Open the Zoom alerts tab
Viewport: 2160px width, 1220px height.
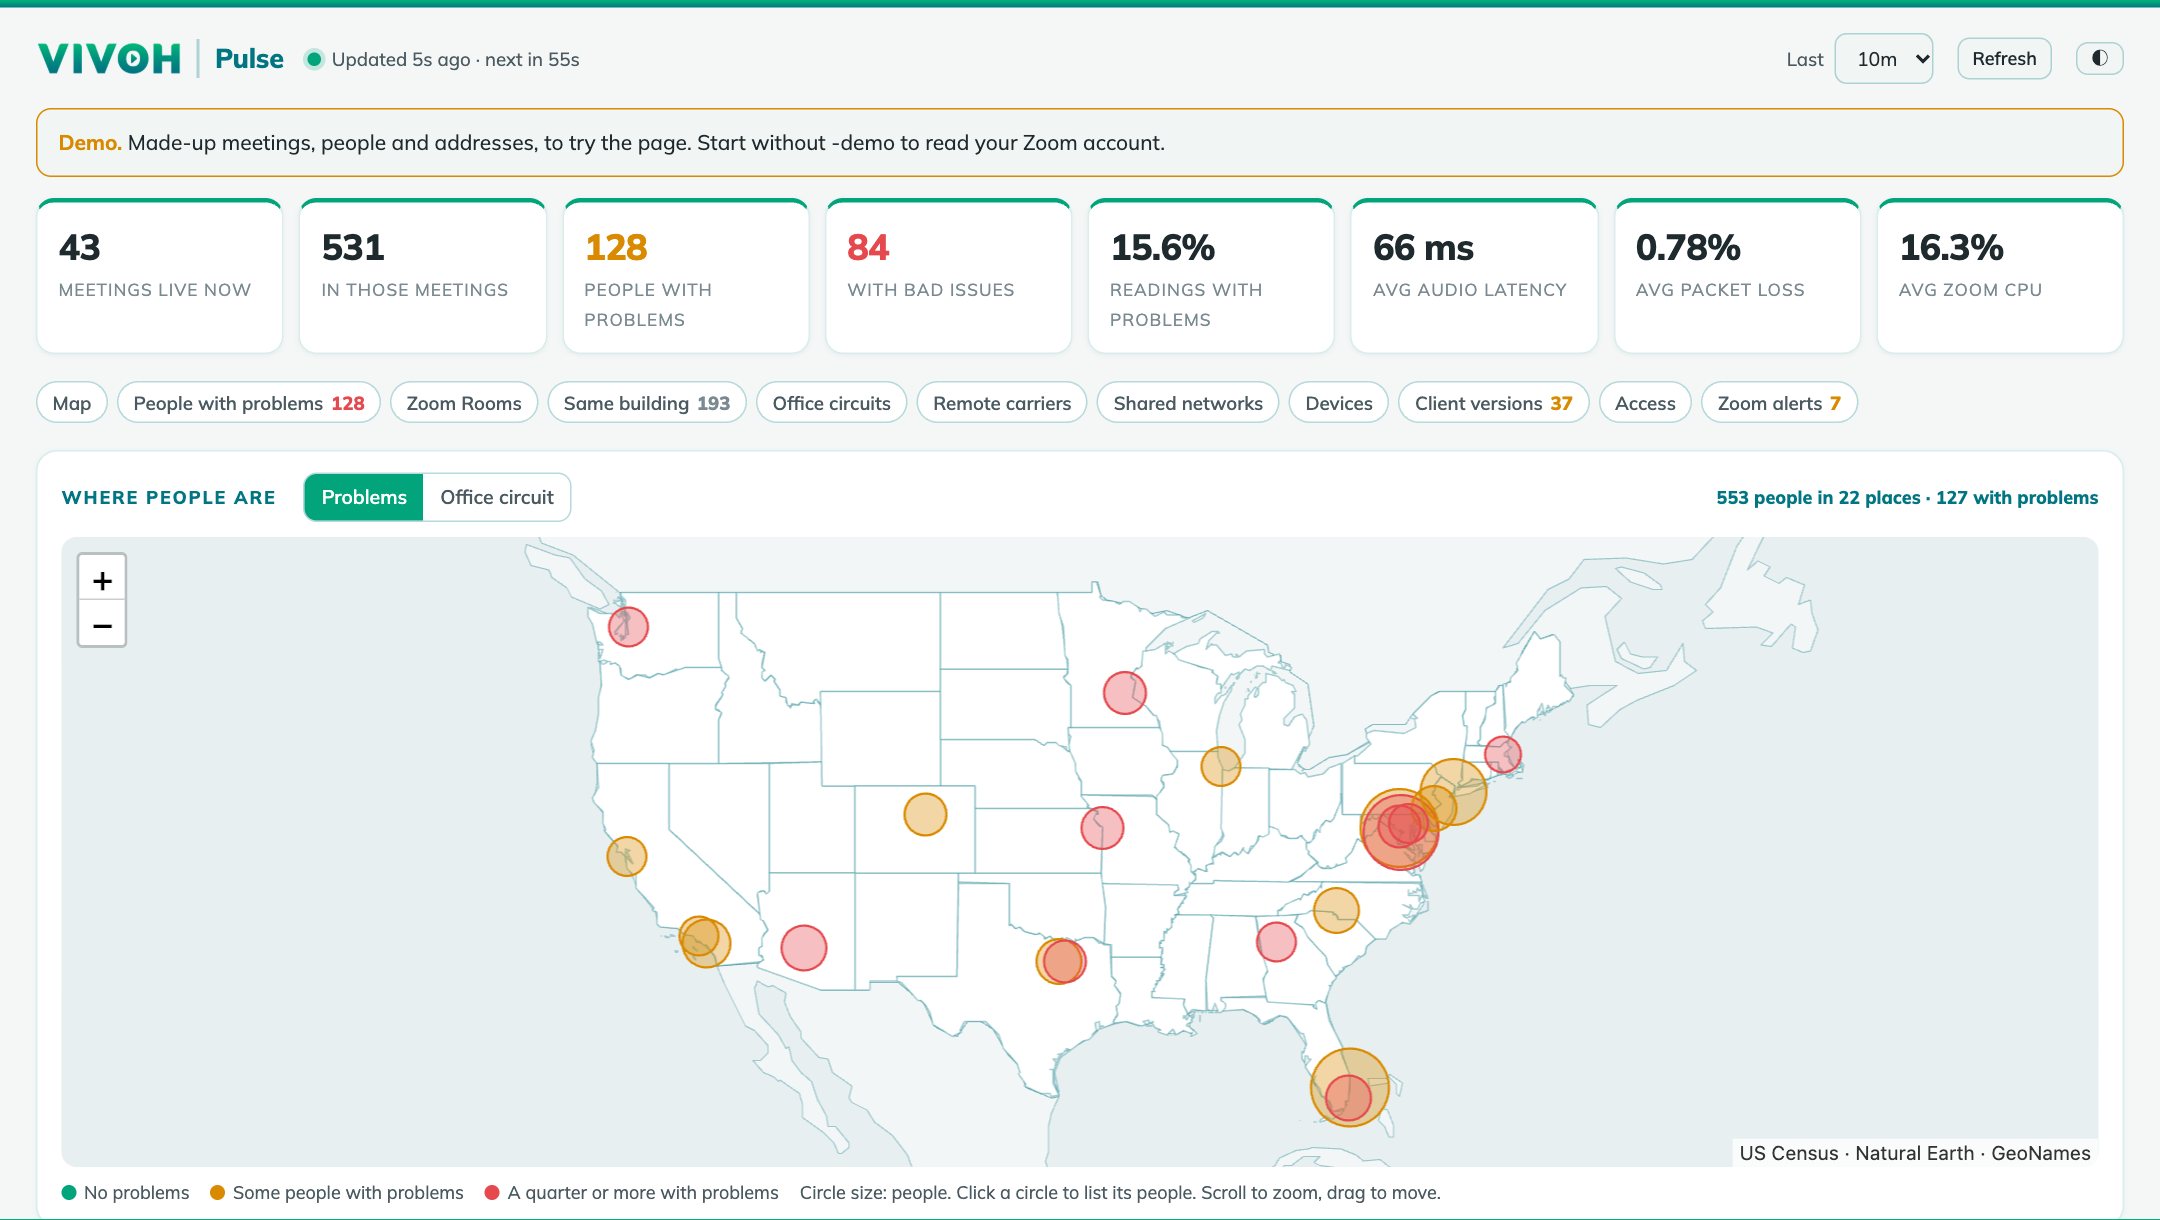(x=1779, y=403)
